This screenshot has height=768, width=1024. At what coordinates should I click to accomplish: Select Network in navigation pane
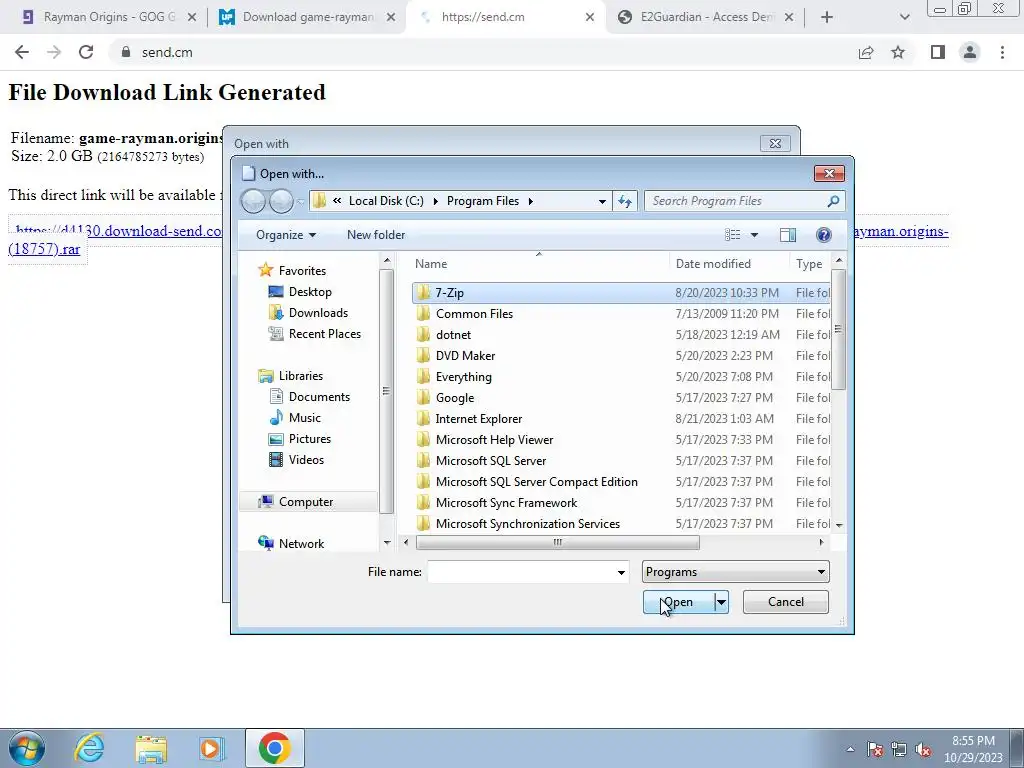pos(291,543)
